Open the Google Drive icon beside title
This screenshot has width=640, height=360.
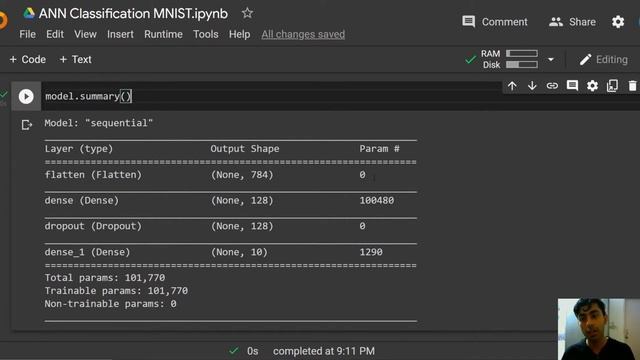pos(29,13)
